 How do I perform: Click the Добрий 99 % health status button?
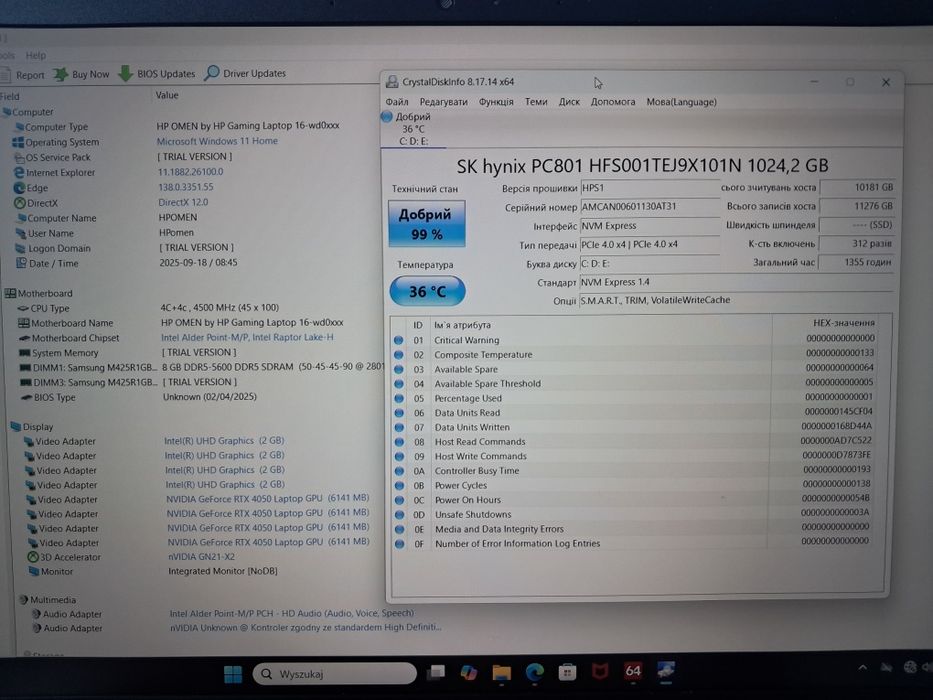[x=426, y=223]
